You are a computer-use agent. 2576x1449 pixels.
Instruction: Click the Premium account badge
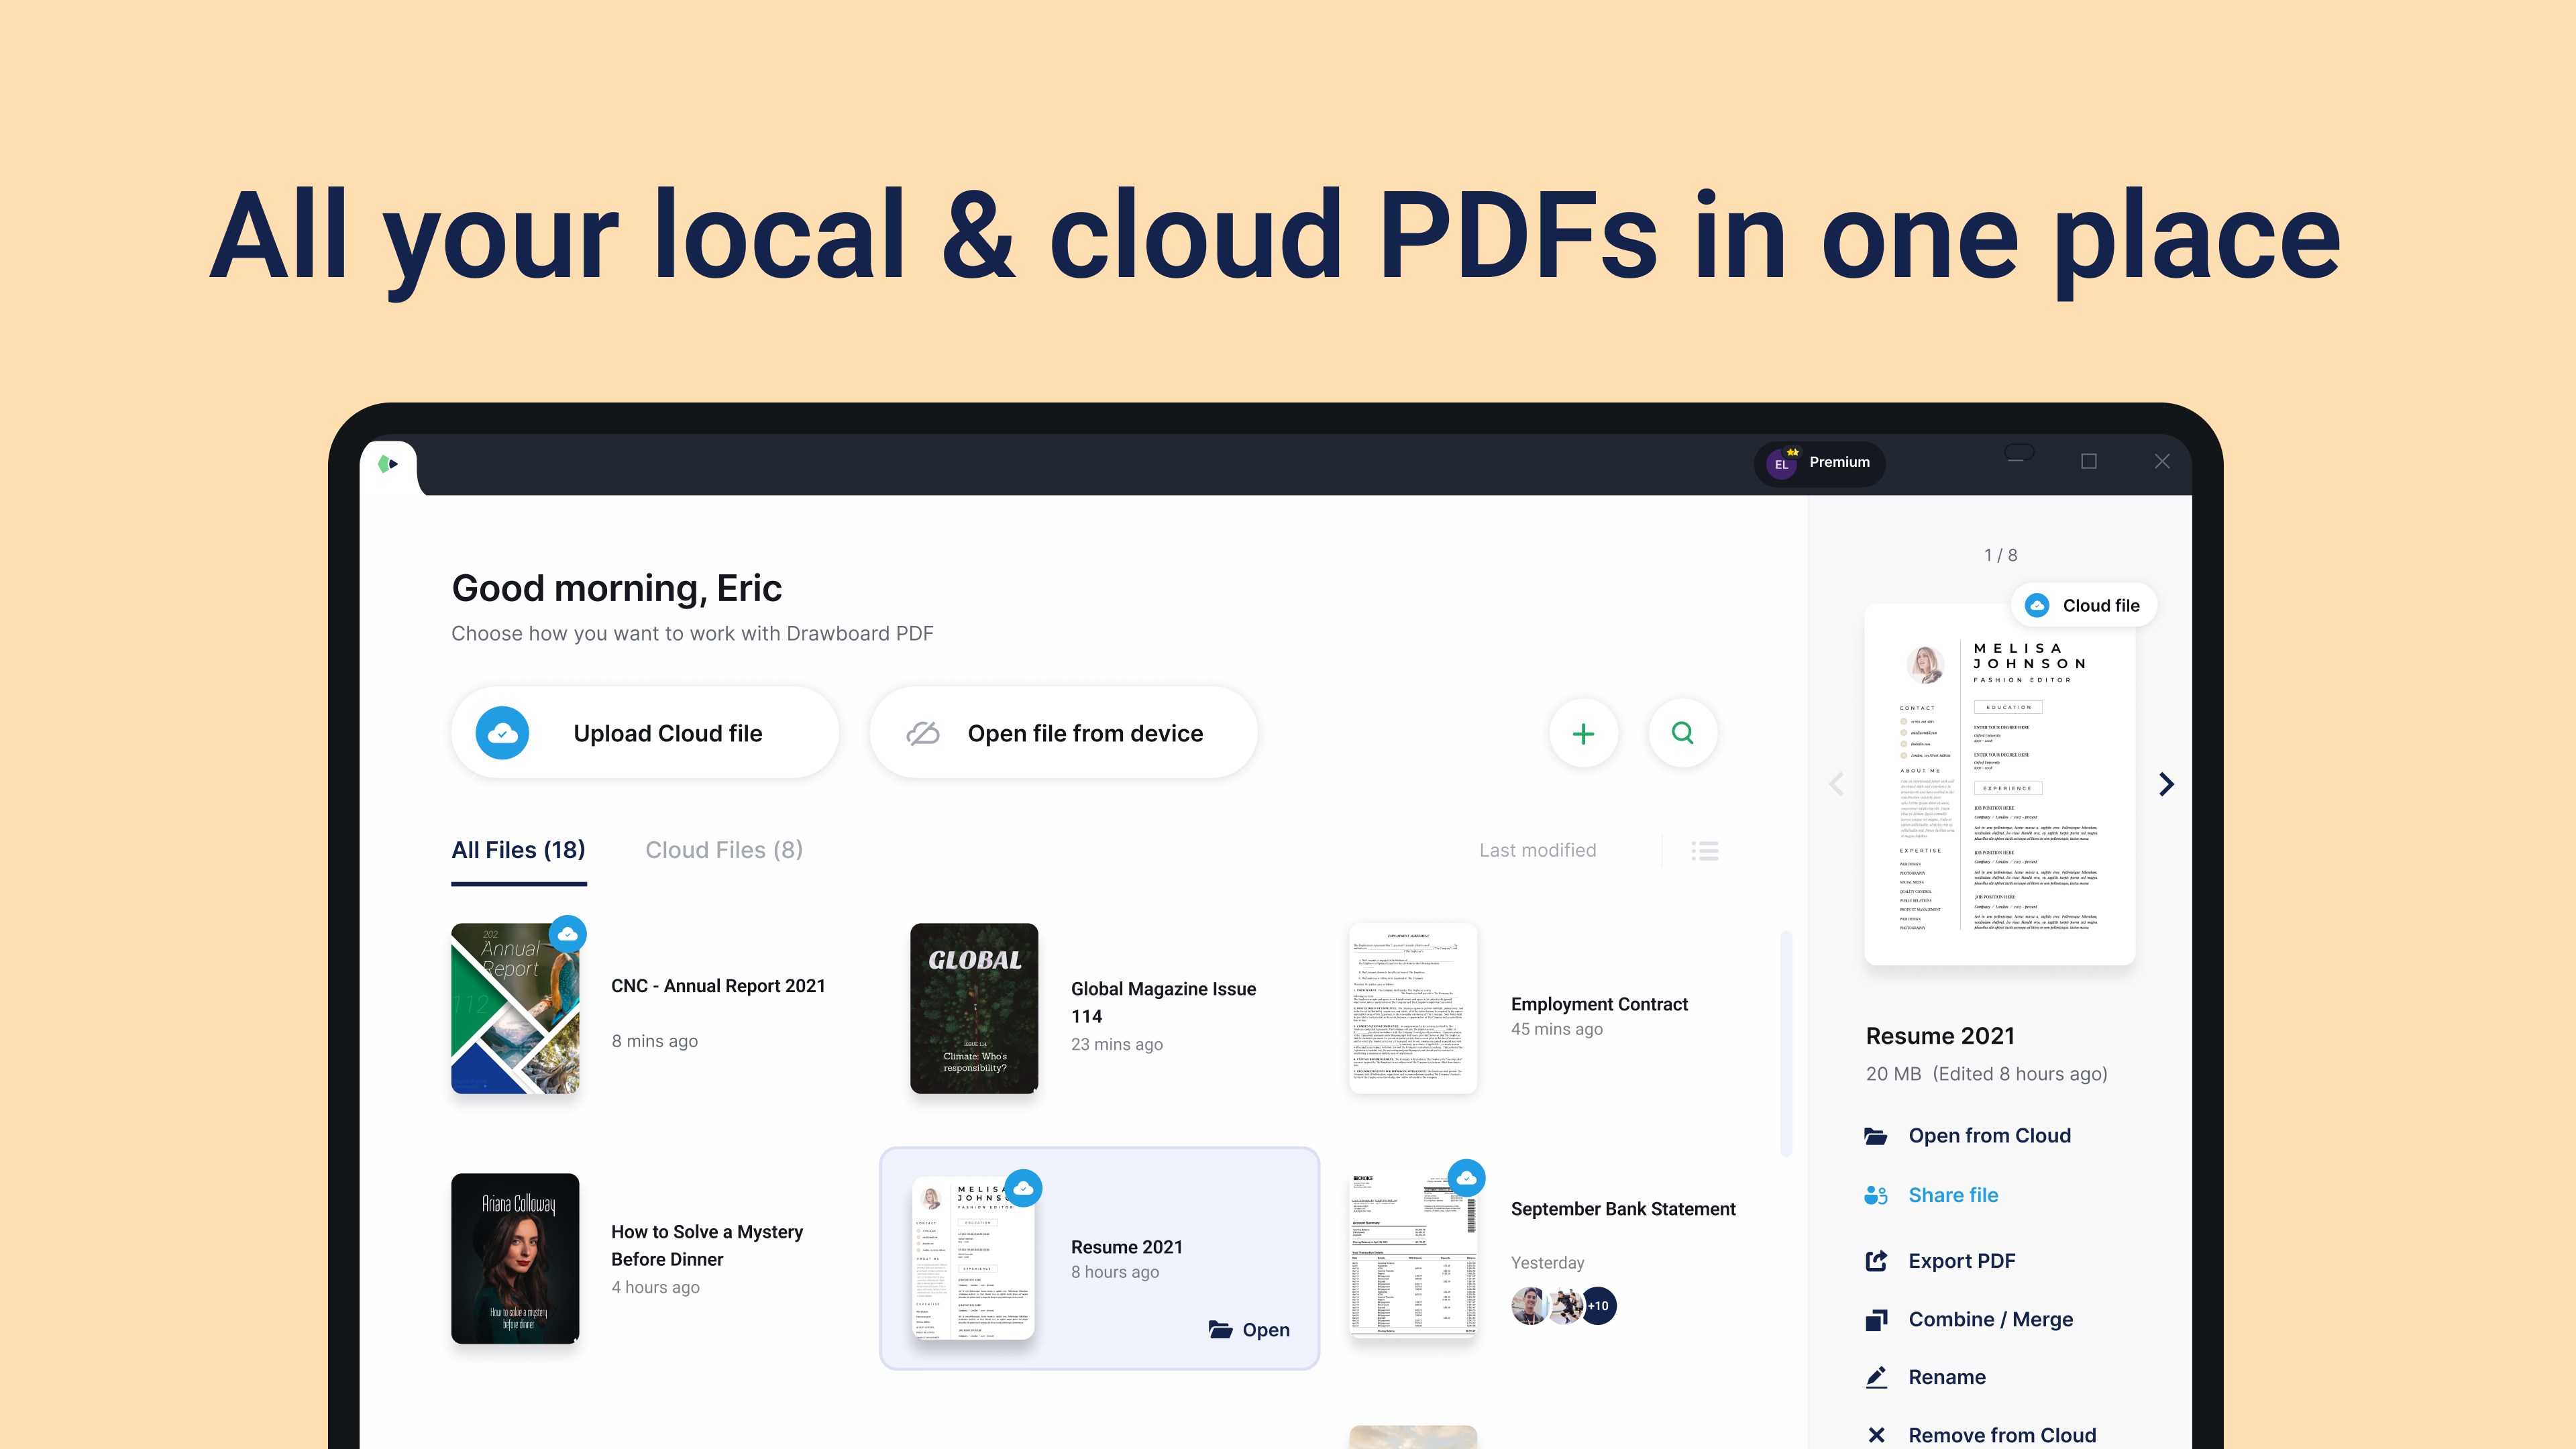(1819, 462)
